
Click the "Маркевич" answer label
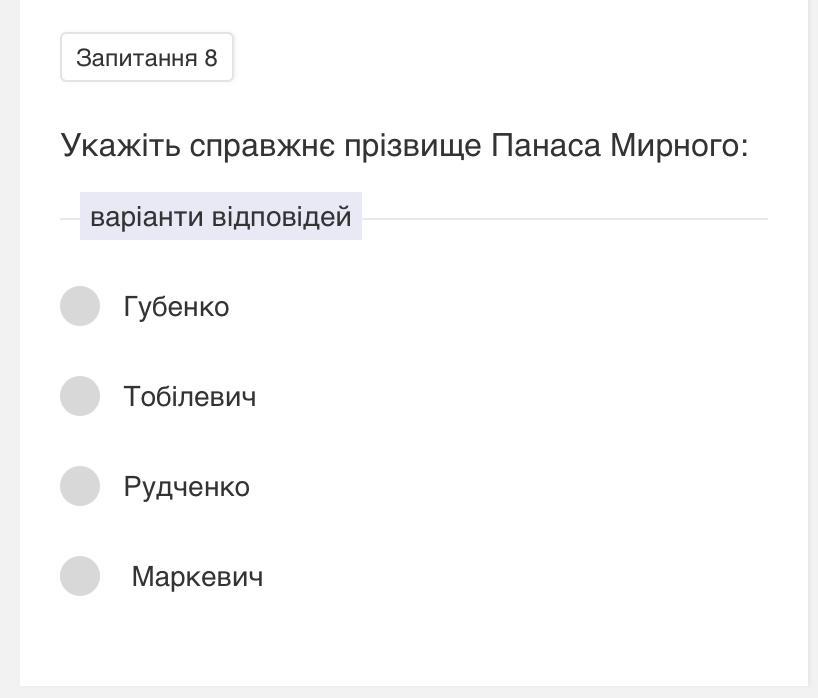pos(197,577)
